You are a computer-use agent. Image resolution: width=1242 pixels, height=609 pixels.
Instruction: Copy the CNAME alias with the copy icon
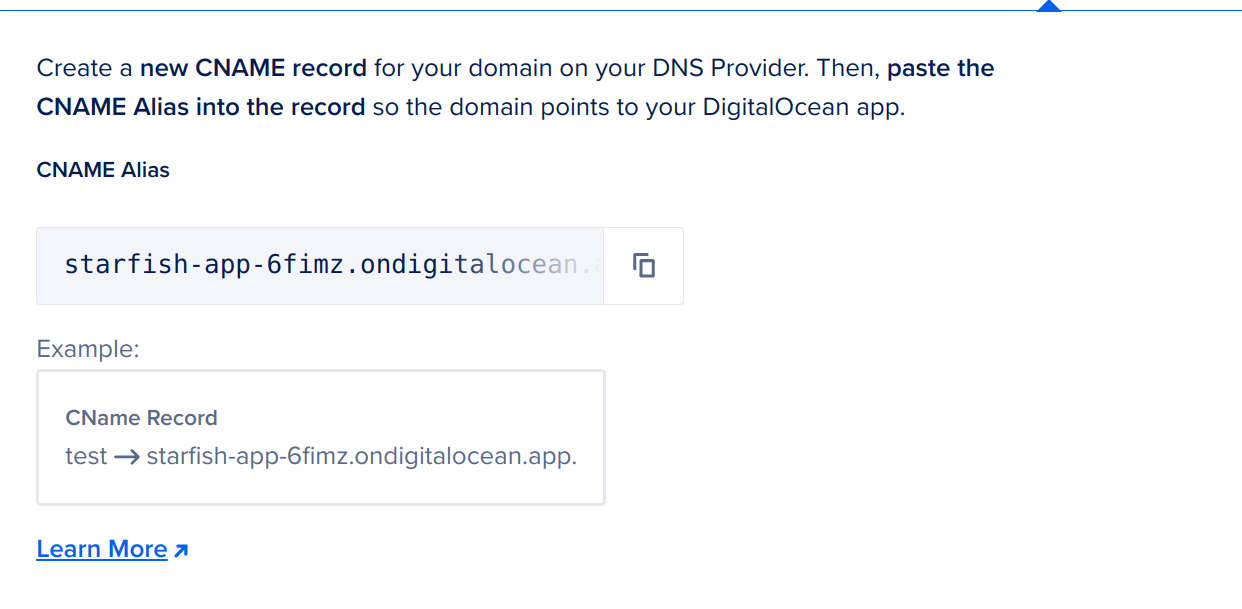click(x=644, y=266)
